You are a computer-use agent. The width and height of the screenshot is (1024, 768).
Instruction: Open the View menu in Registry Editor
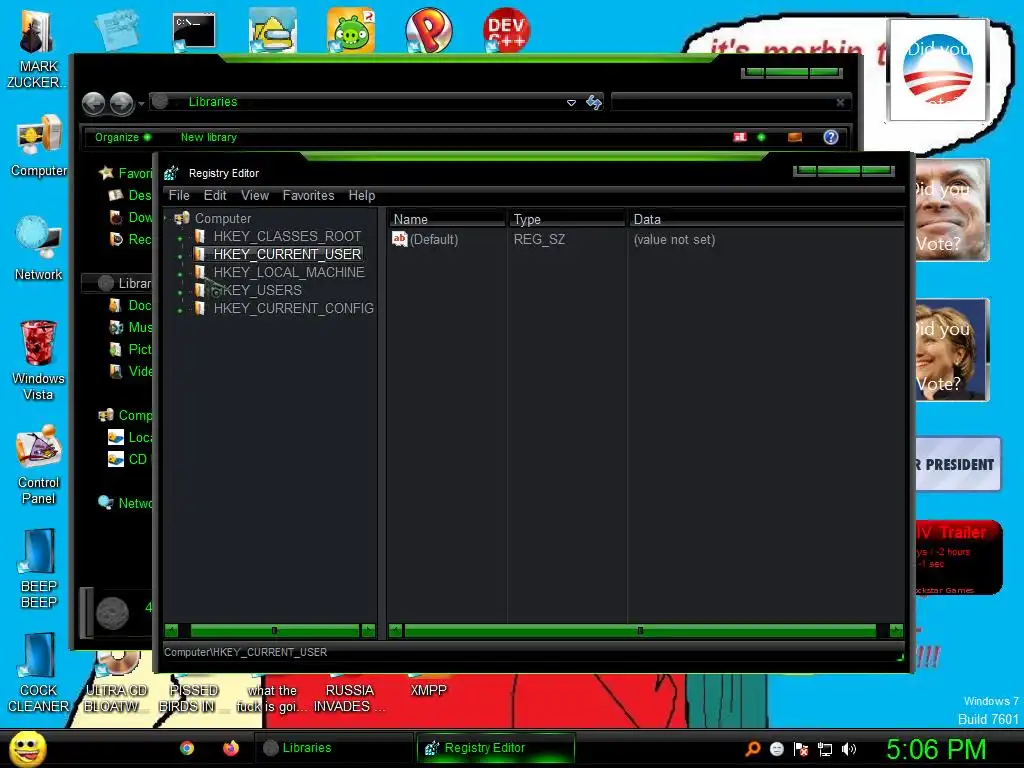click(255, 195)
